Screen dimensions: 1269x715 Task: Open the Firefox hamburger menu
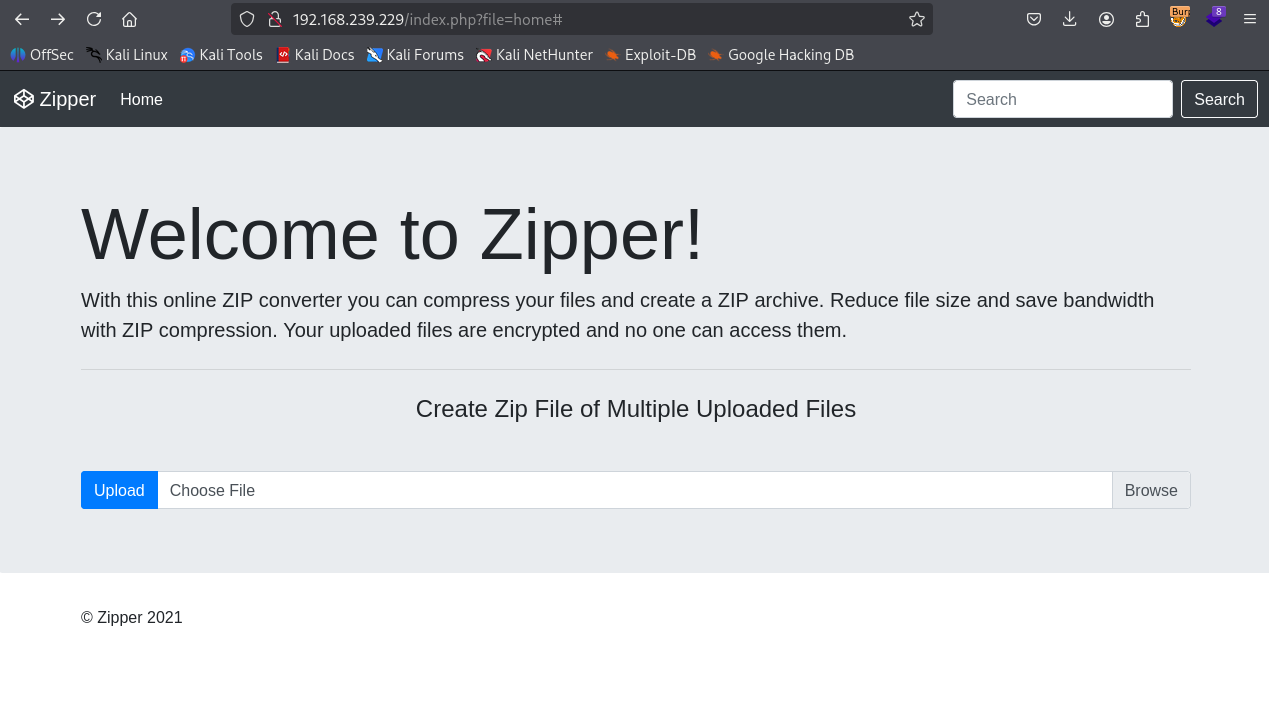[1250, 19]
